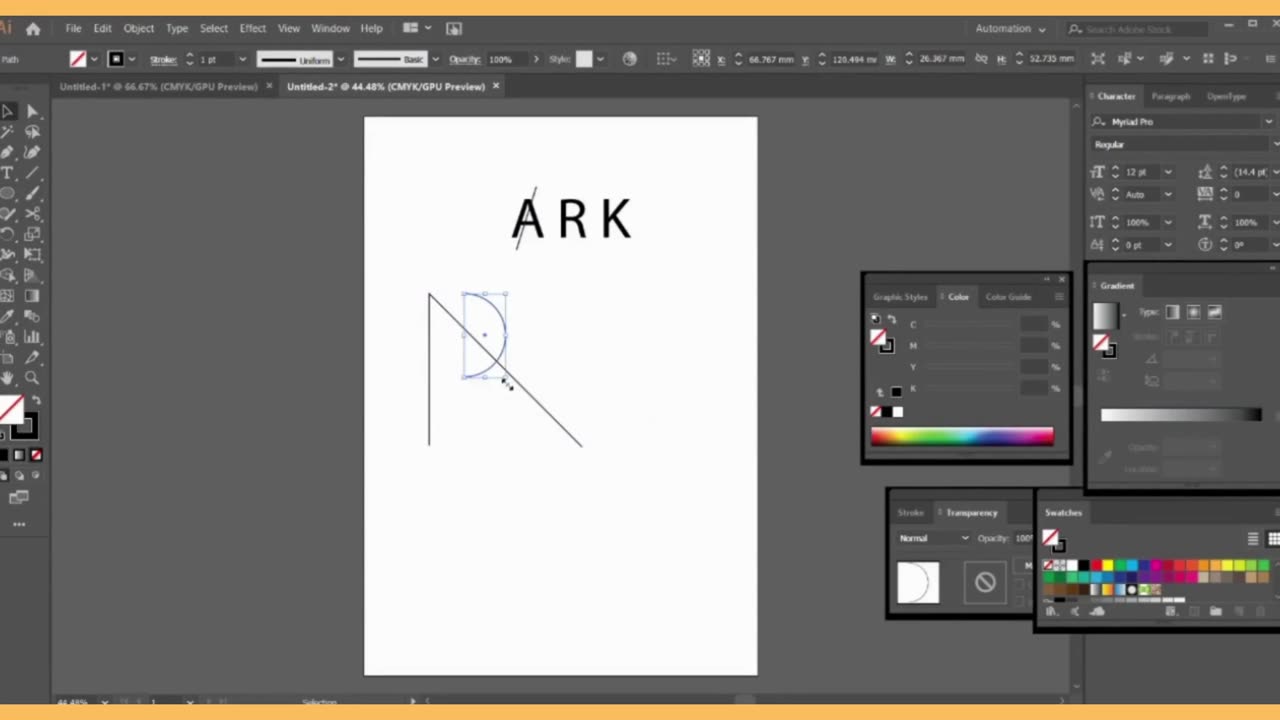Open the Window menu

(x=330, y=29)
